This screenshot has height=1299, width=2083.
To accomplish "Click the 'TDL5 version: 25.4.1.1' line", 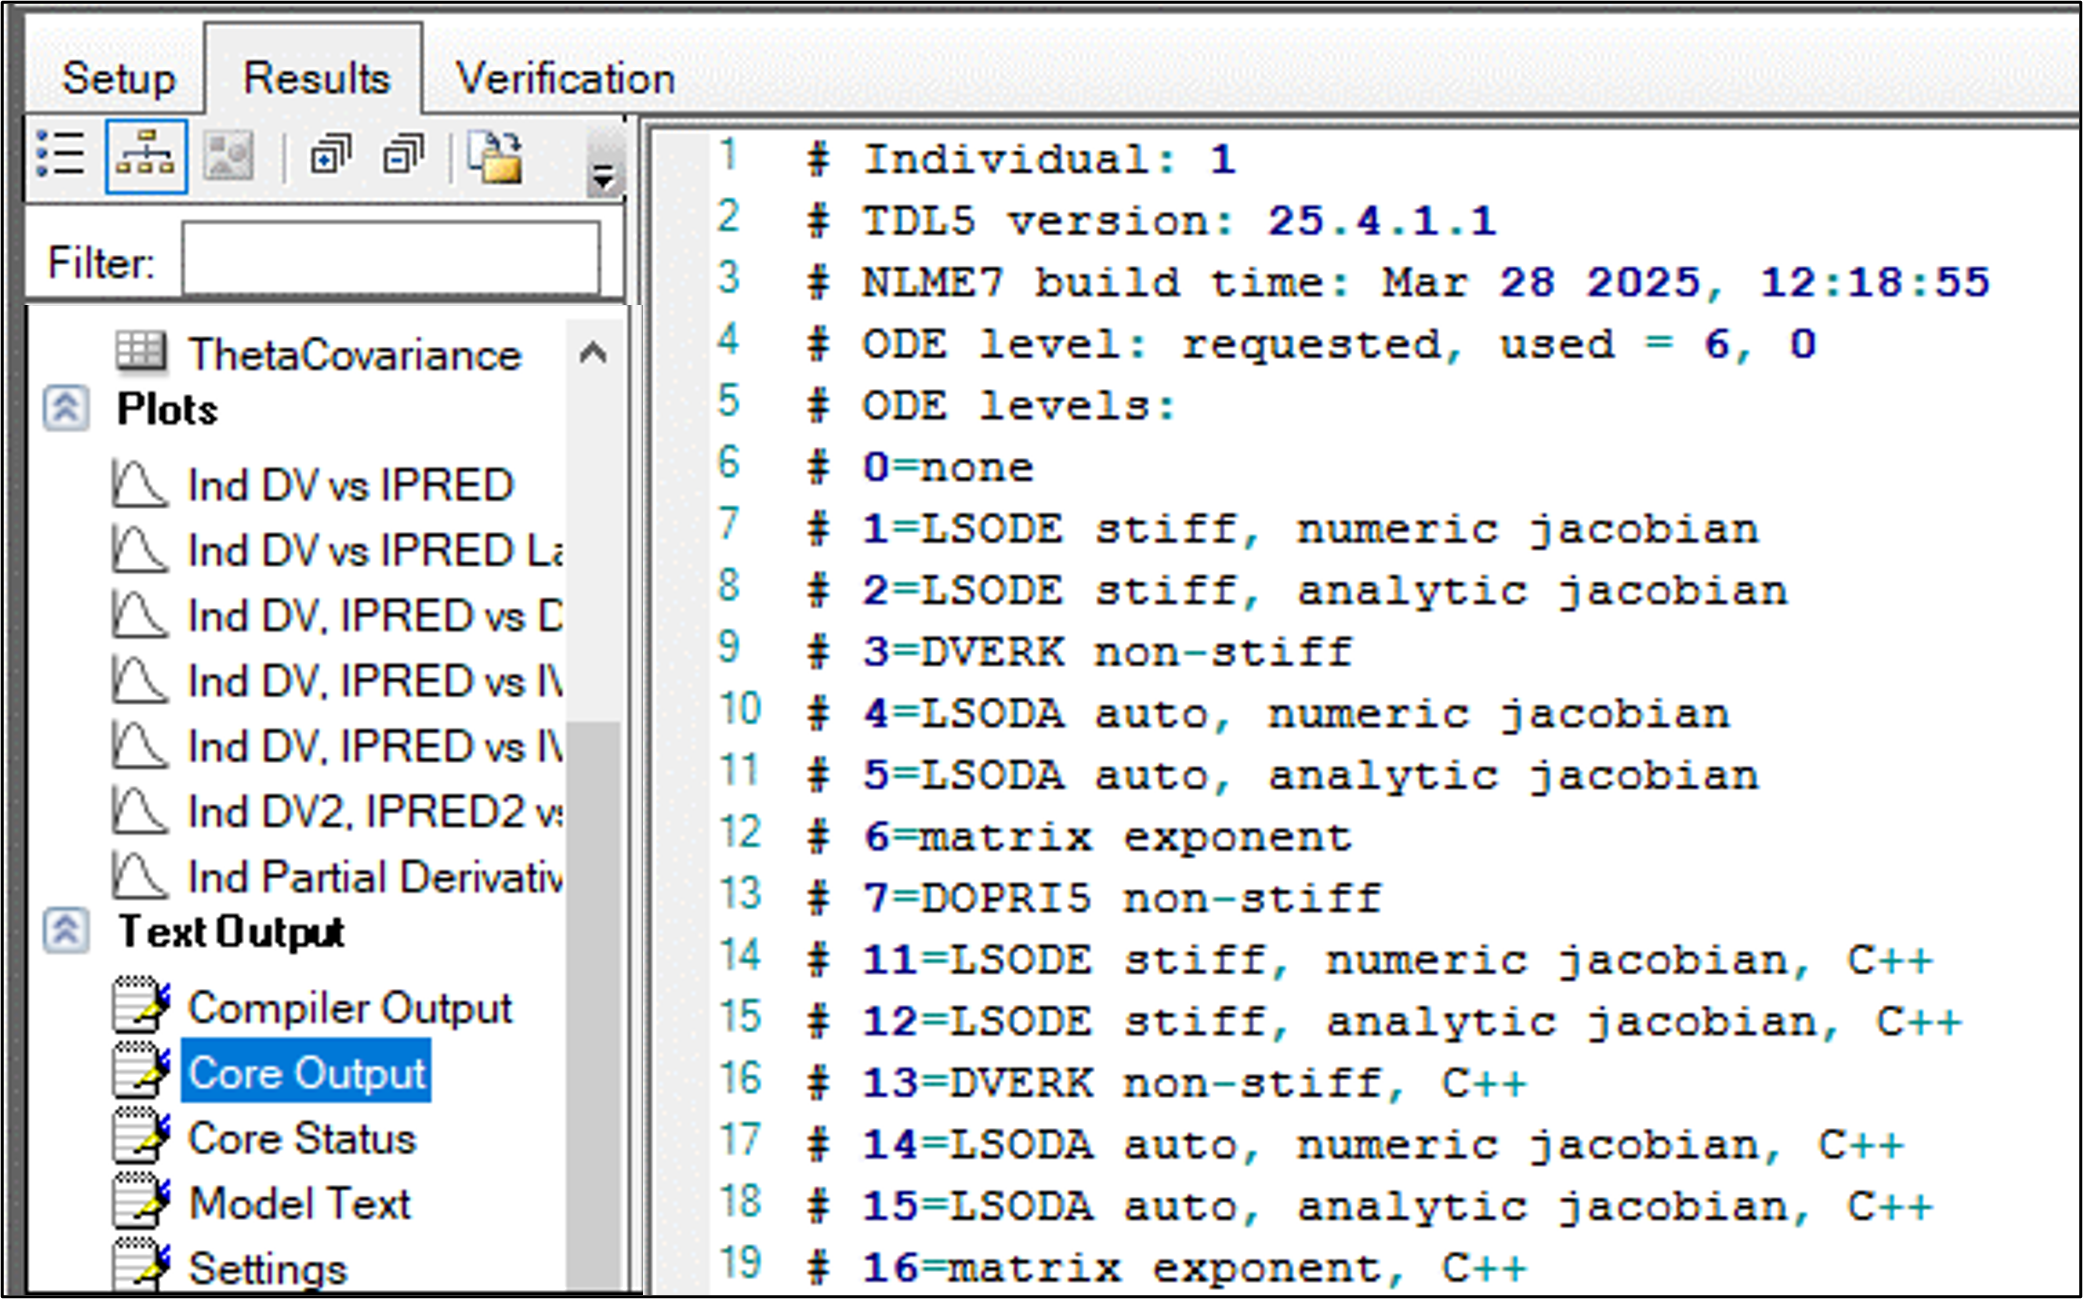I will (1152, 221).
